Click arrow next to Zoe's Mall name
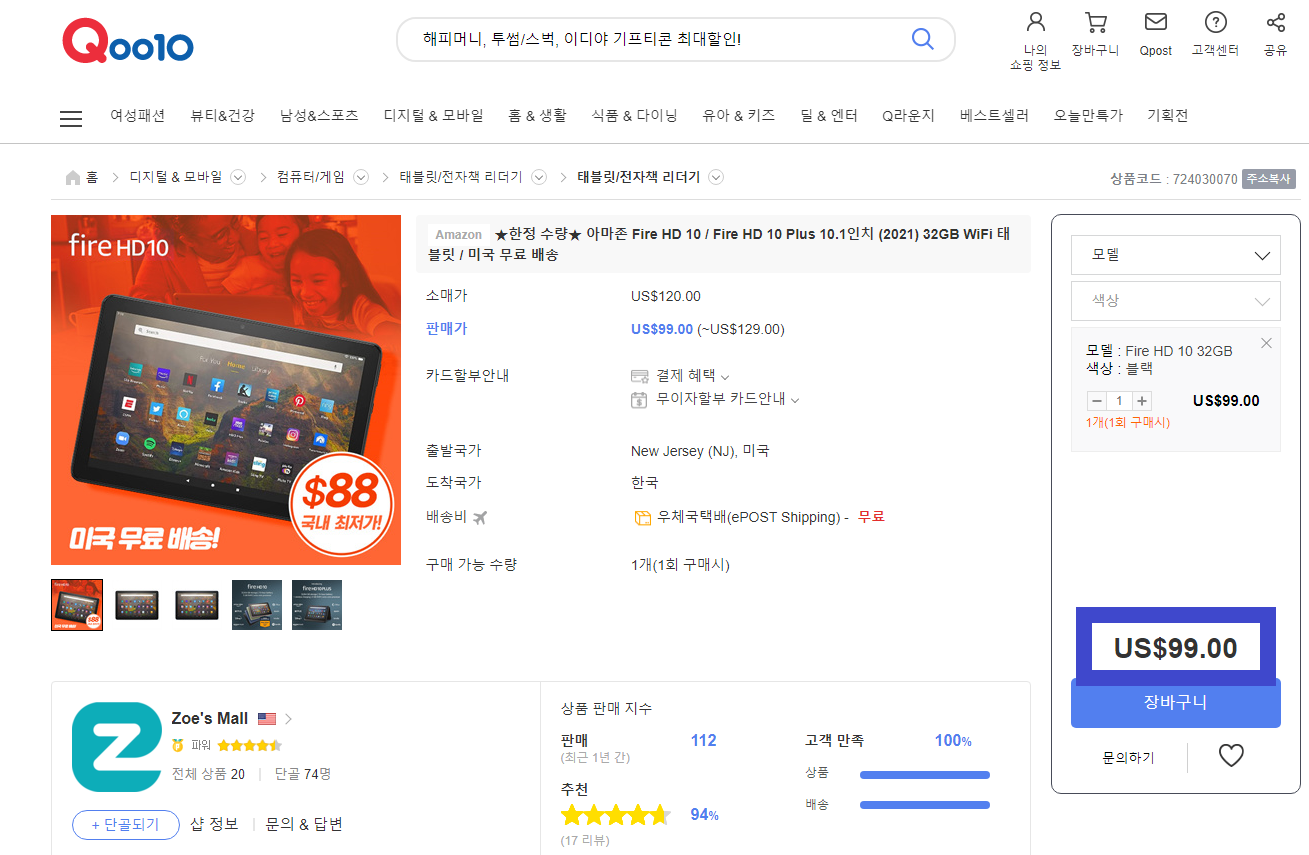The image size is (1309, 855). (x=288, y=718)
